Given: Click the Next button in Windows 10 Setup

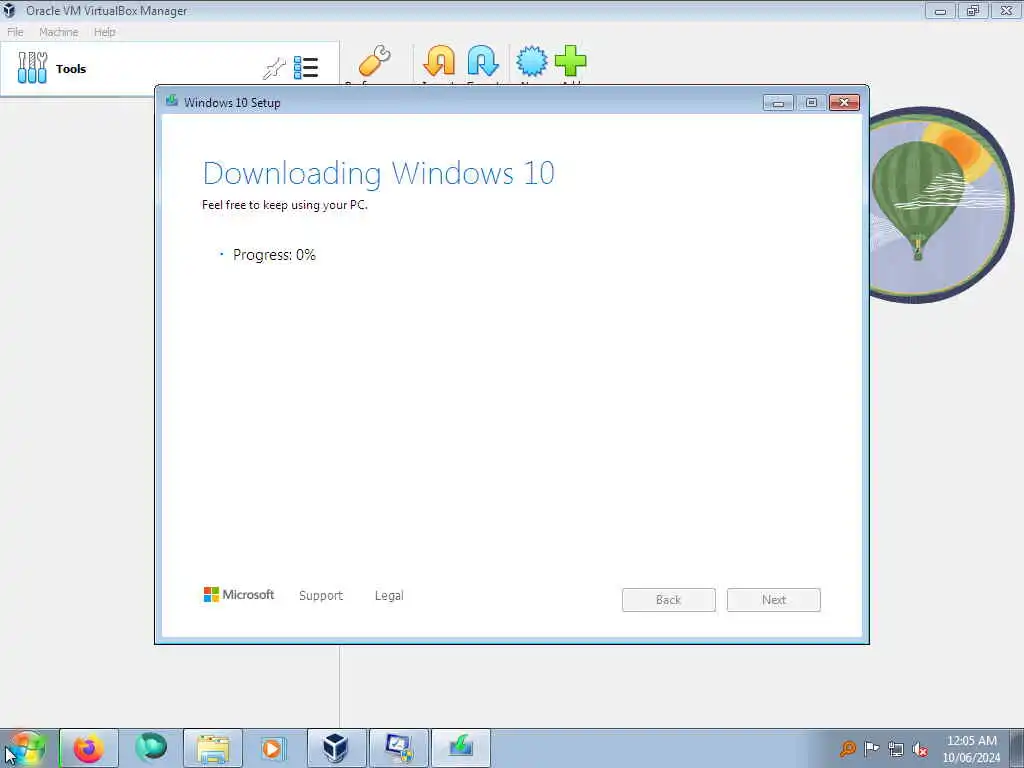Looking at the screenshot, I should 774,600.
